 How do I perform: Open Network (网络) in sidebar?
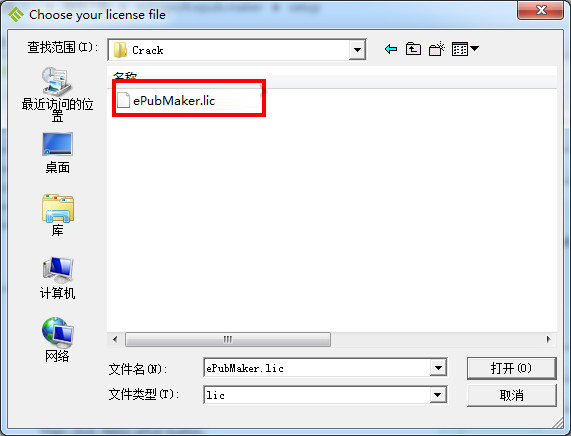(x=57, y=340)
